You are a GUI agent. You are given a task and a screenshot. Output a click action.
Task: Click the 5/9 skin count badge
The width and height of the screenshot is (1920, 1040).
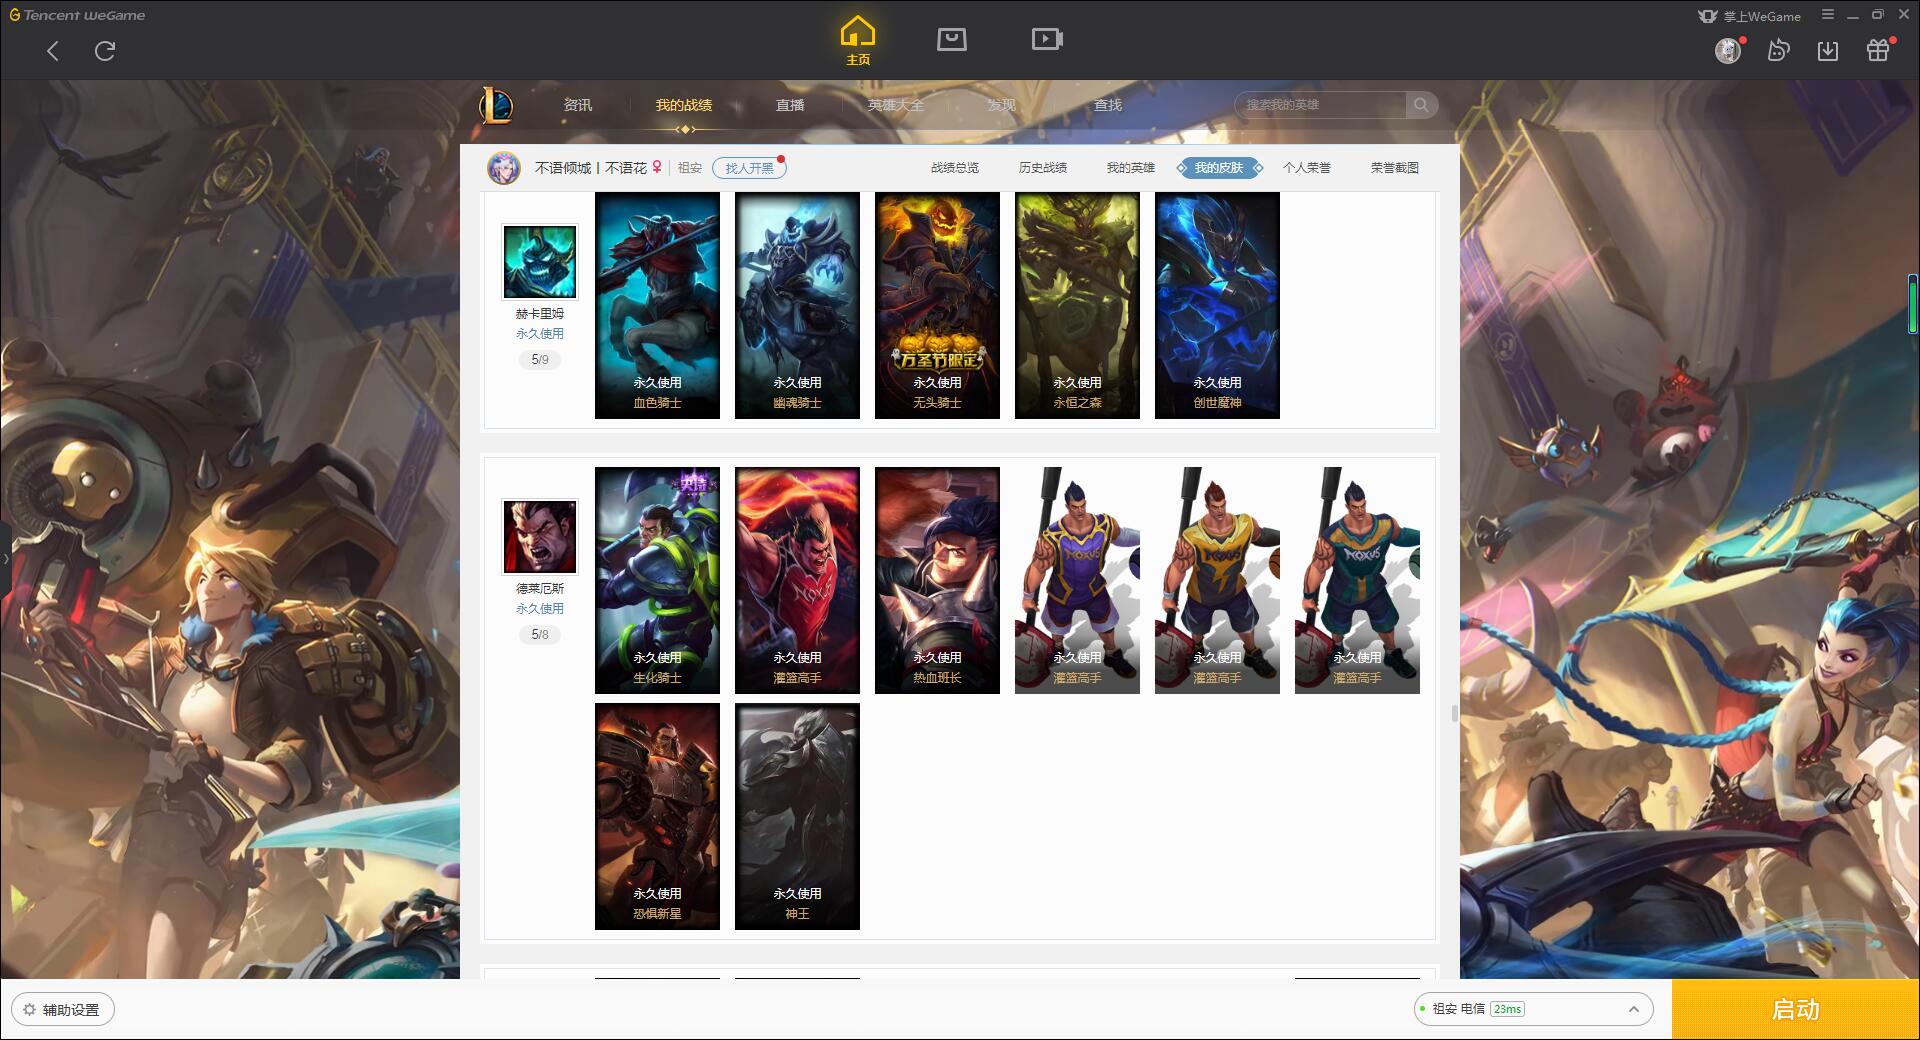540,359
